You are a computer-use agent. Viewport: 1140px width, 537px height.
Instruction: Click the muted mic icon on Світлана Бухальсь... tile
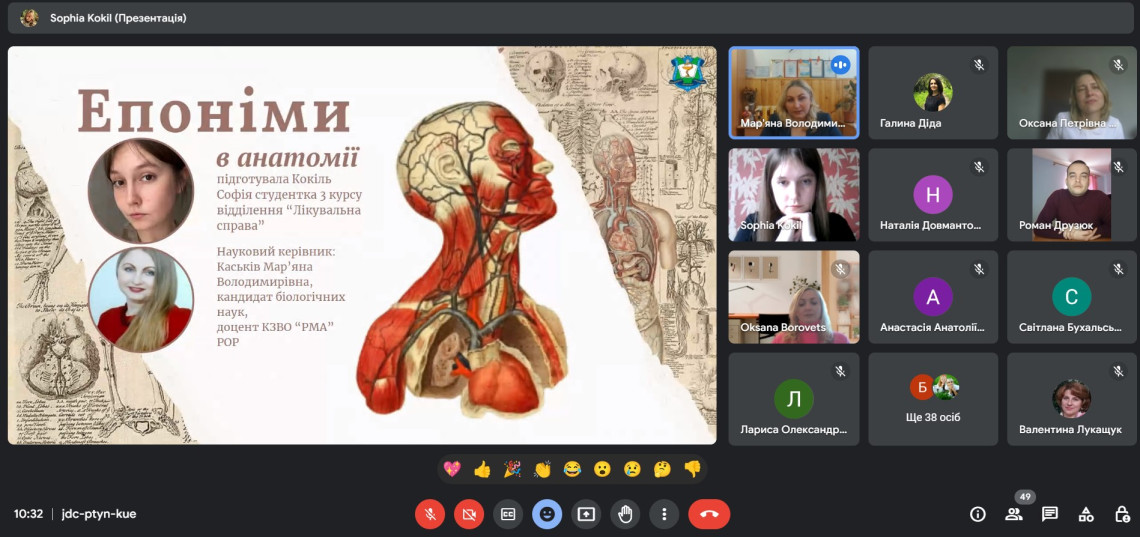(x=1118, y=270)
